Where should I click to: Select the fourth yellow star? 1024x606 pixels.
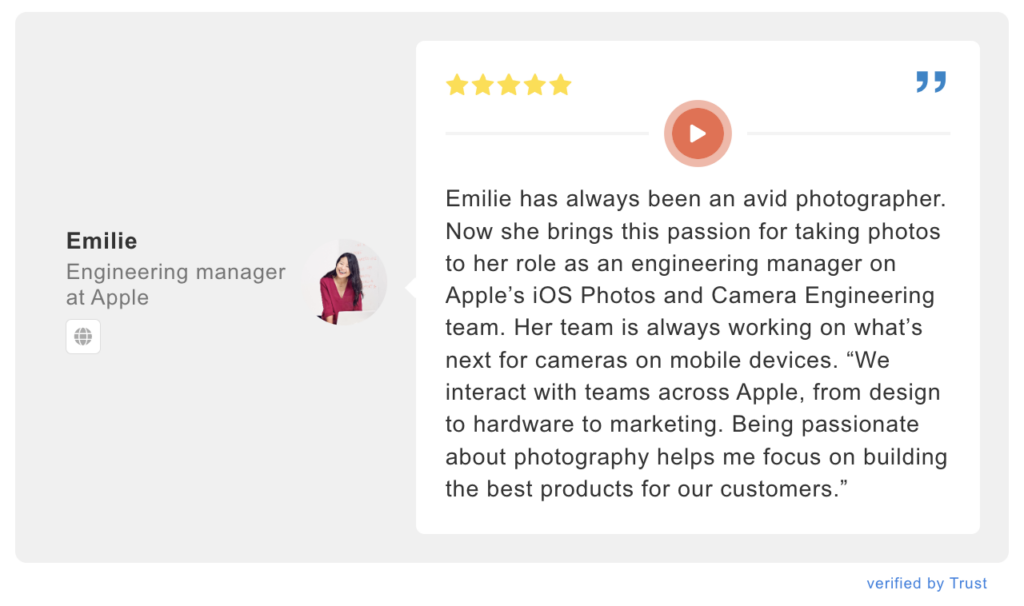[x=535, y=85]
